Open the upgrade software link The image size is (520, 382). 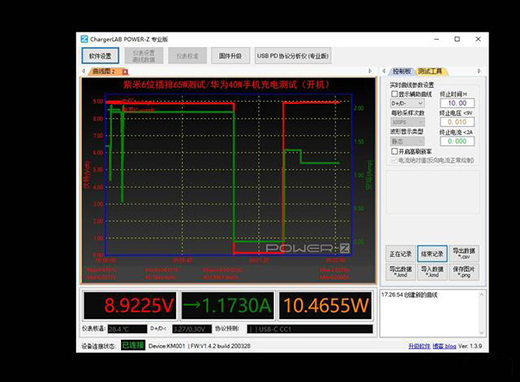[x=419, y=346]
